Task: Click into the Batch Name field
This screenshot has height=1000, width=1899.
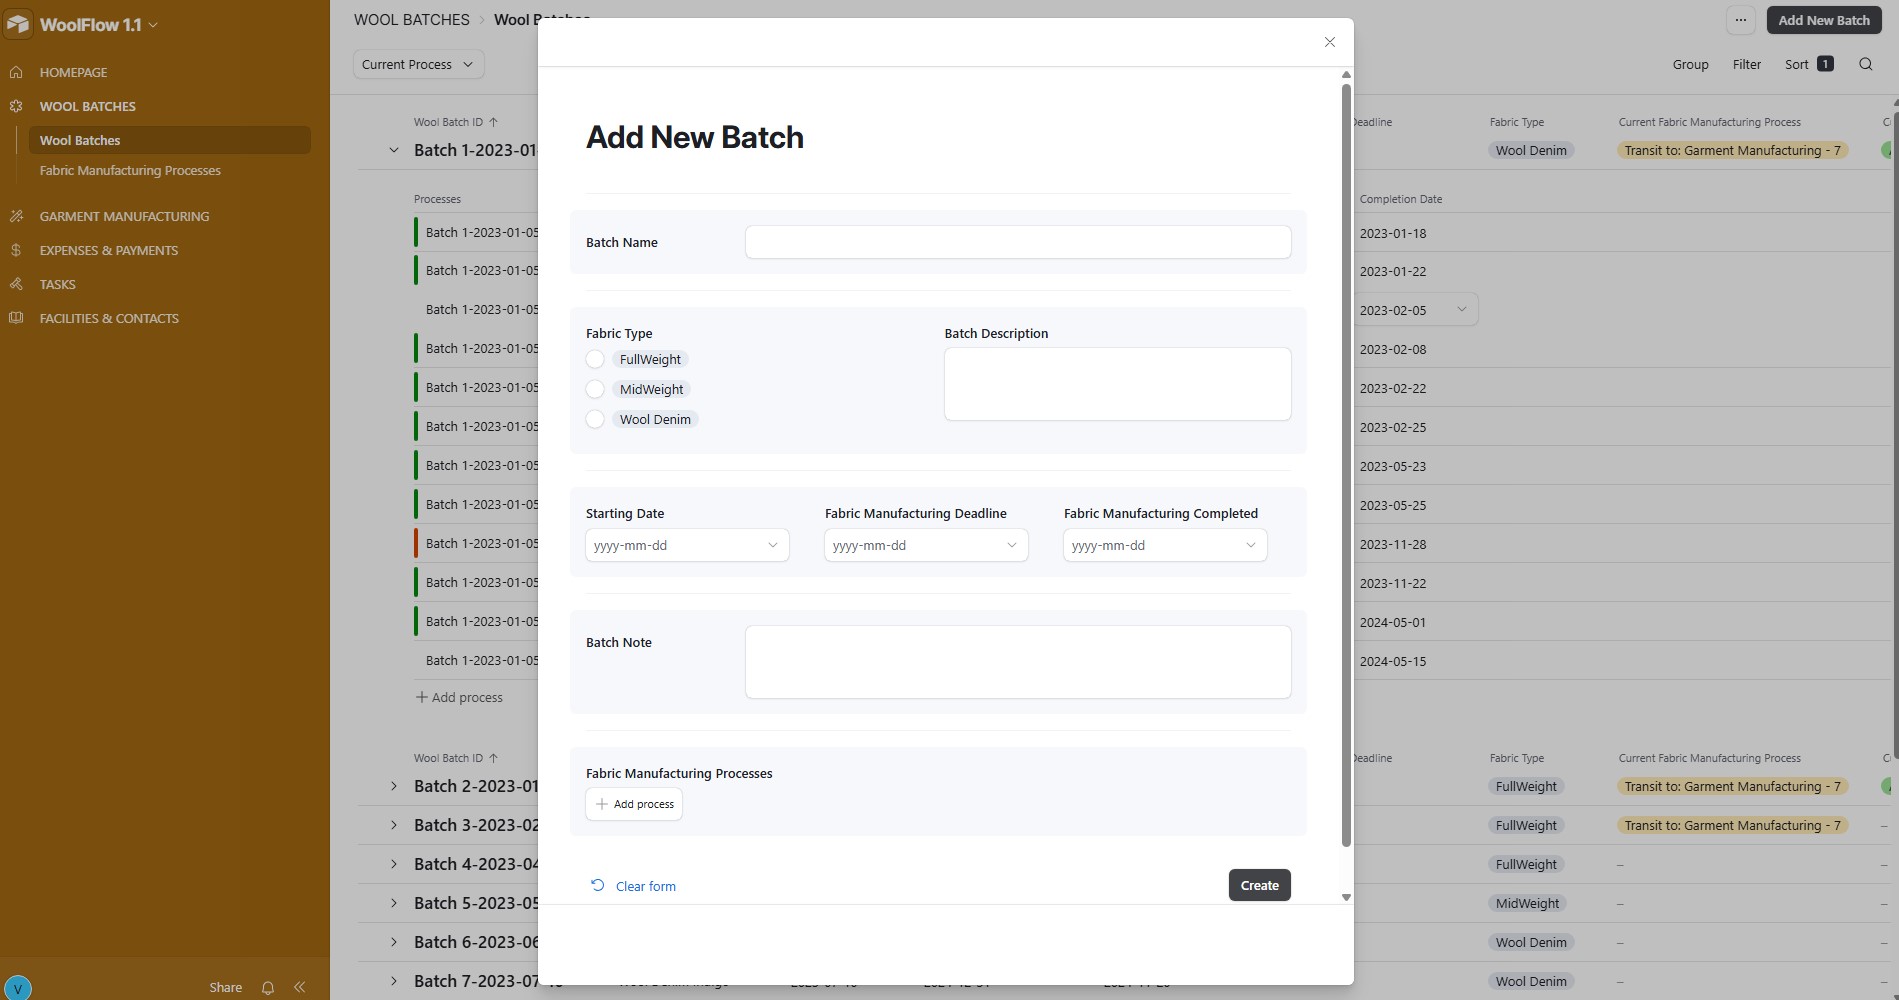Action: pos(1017,242)
